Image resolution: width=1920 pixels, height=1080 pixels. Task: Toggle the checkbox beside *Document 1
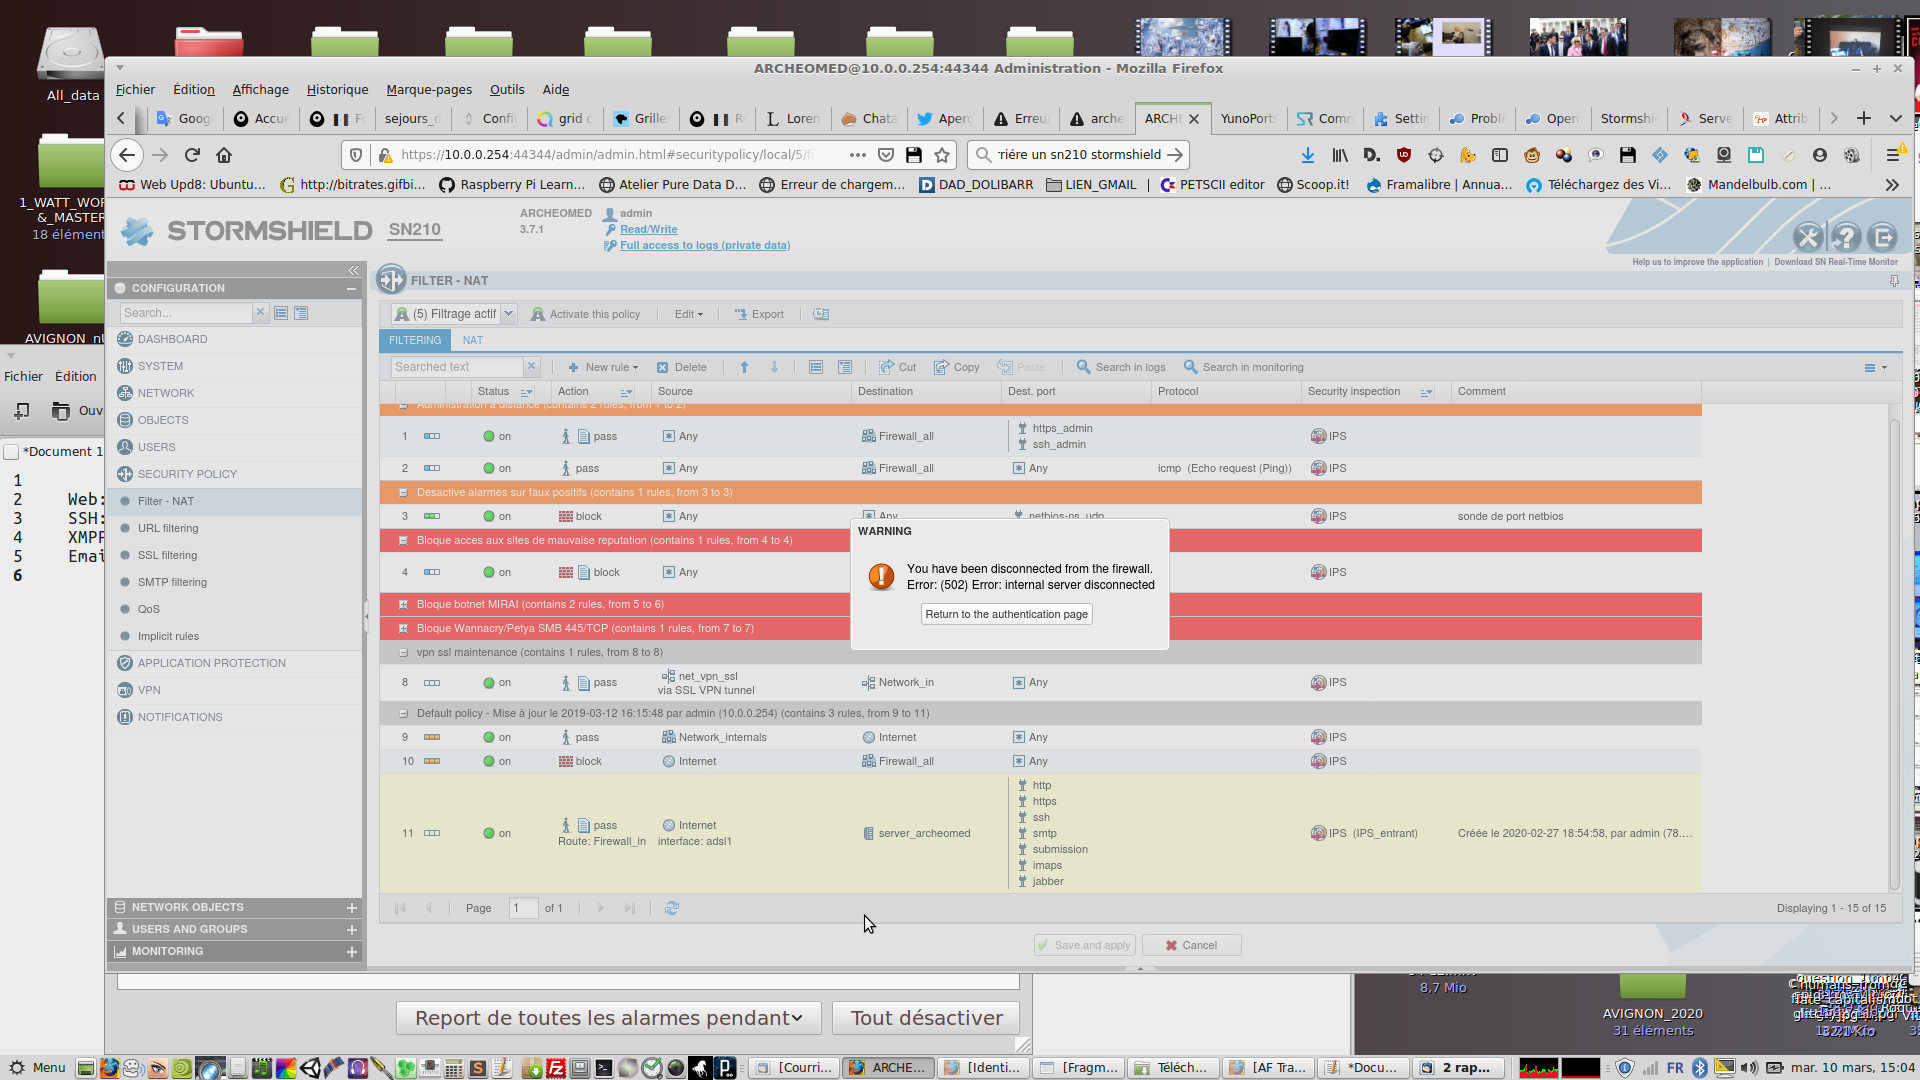12,451
